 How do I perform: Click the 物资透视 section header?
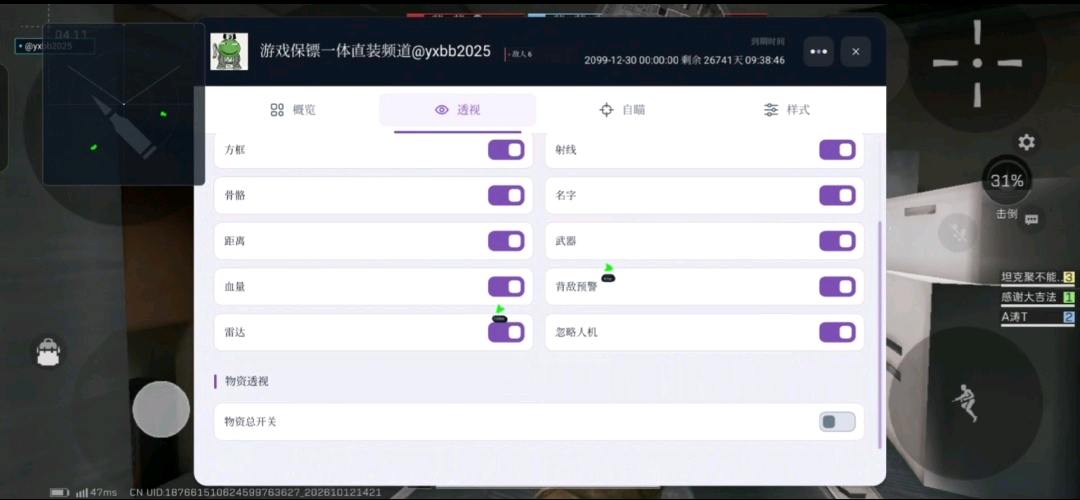tap(247, 382)
